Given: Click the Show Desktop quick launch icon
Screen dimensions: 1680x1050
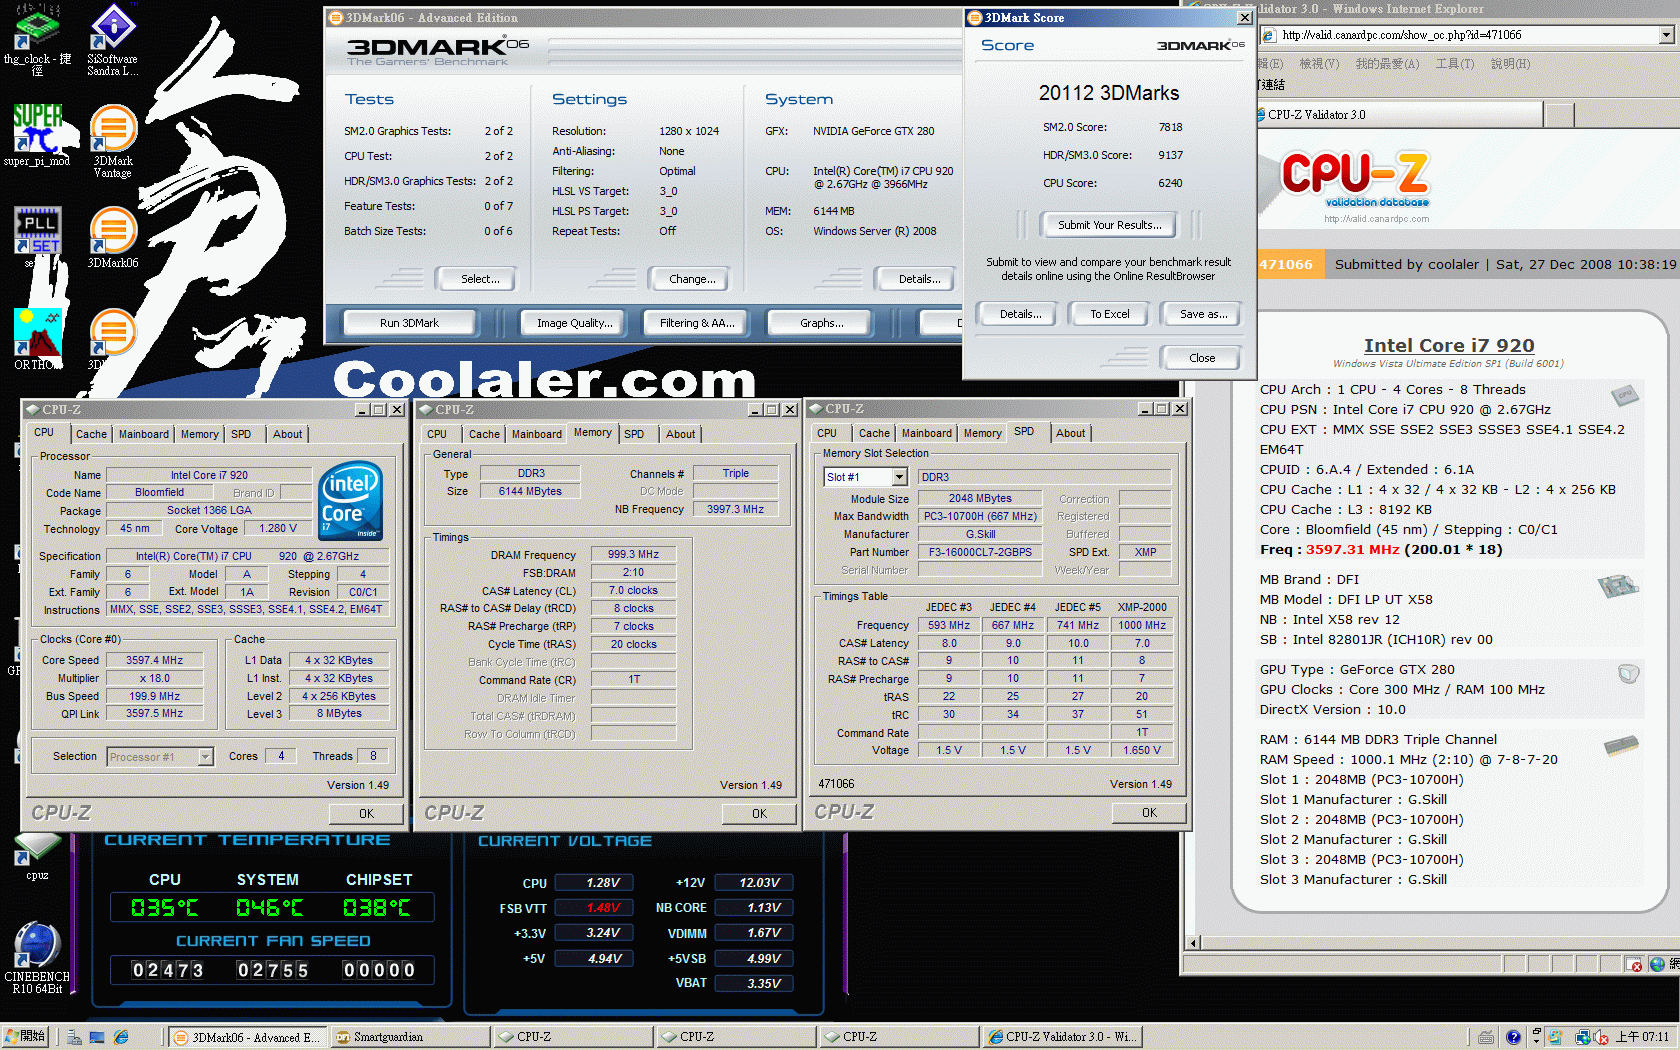Looking at the screenshot, I should (x=97, y=1037).
